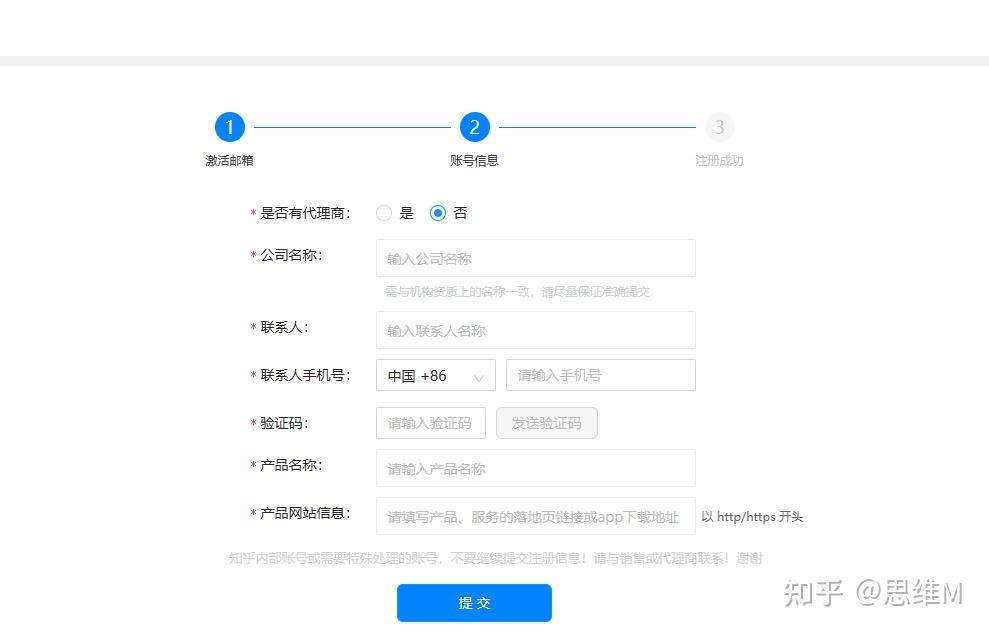Click the 产品名称 field label
The height and width of the screenshot is (633, 989).
[x=291, y=465]
